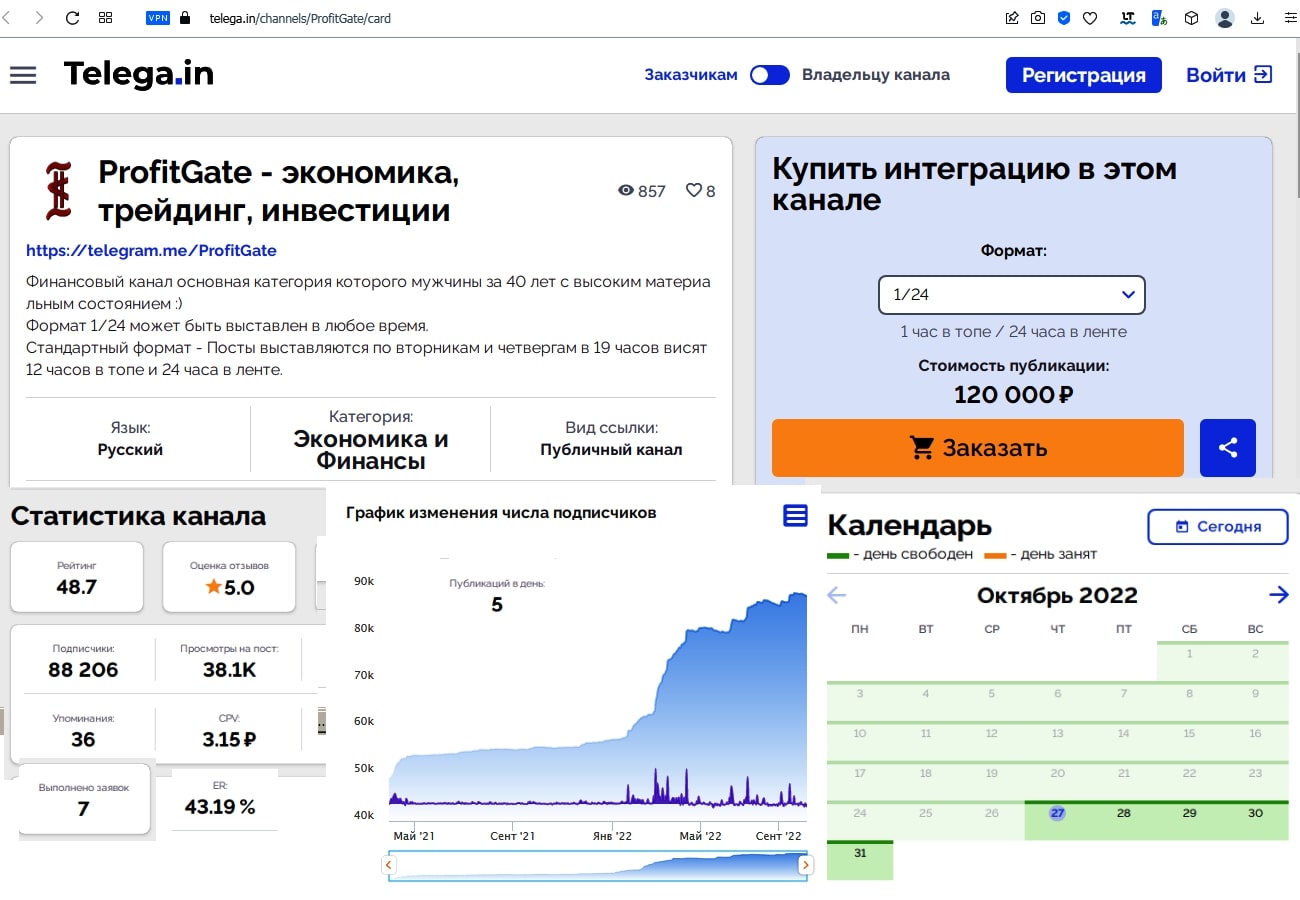Open the browser easy setup menu
1300x900 pixels.
pyautogui.click(x=1290, y=18)
